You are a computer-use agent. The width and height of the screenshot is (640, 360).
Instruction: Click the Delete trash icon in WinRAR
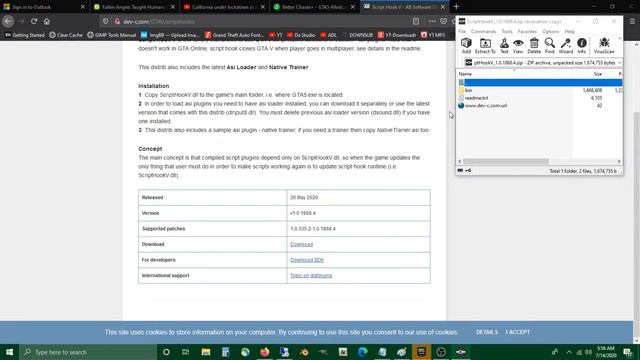coord(534,46)
